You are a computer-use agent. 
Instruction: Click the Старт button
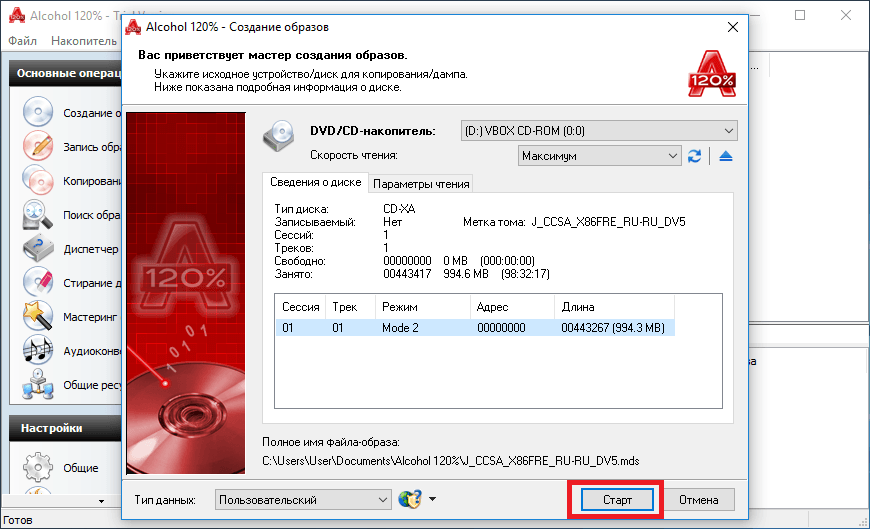click(x=617, y=500)
